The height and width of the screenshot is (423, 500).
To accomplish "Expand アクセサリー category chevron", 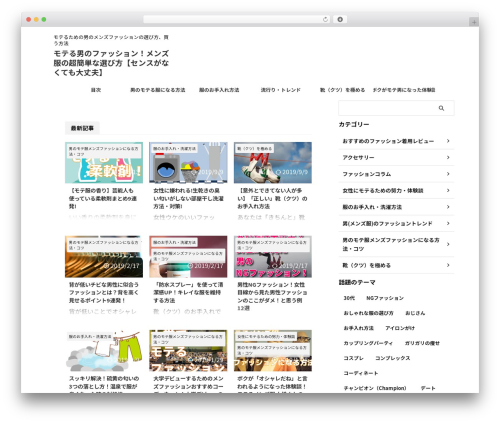I will (448, 157).
